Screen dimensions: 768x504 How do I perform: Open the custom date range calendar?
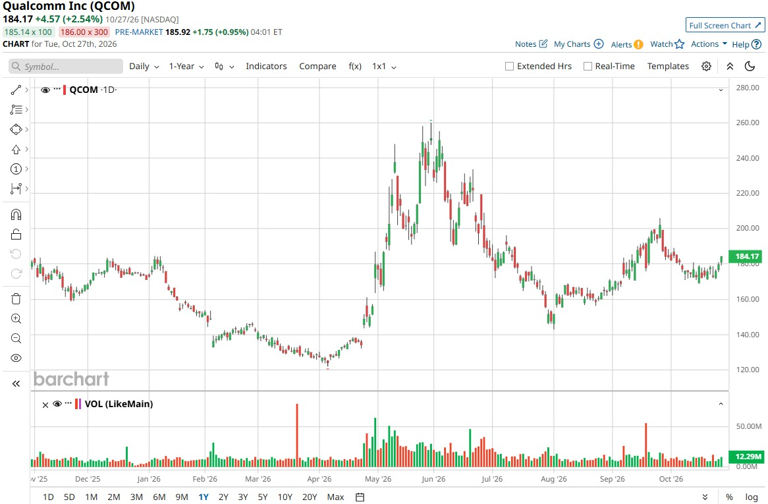pos(360,497)
